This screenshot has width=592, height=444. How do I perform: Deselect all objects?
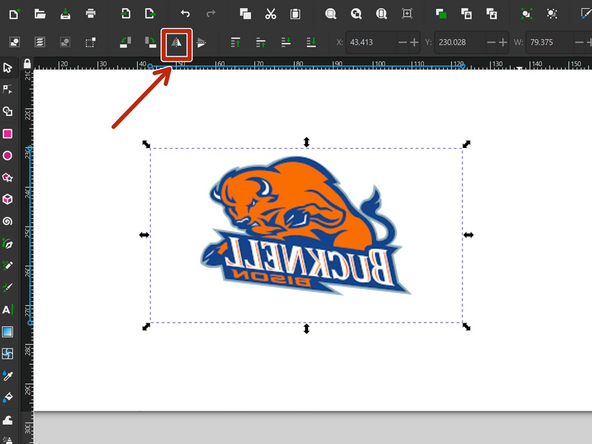tap(65, 42)
